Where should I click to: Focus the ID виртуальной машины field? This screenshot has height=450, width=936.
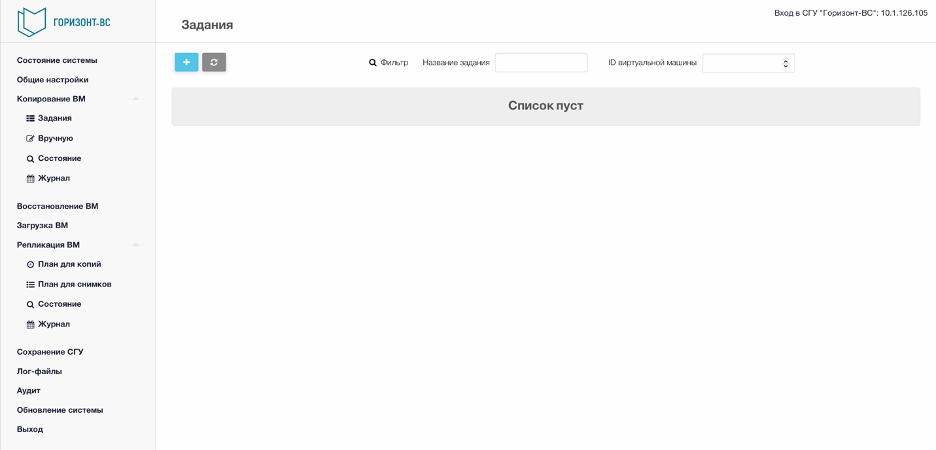pos(748,63)
